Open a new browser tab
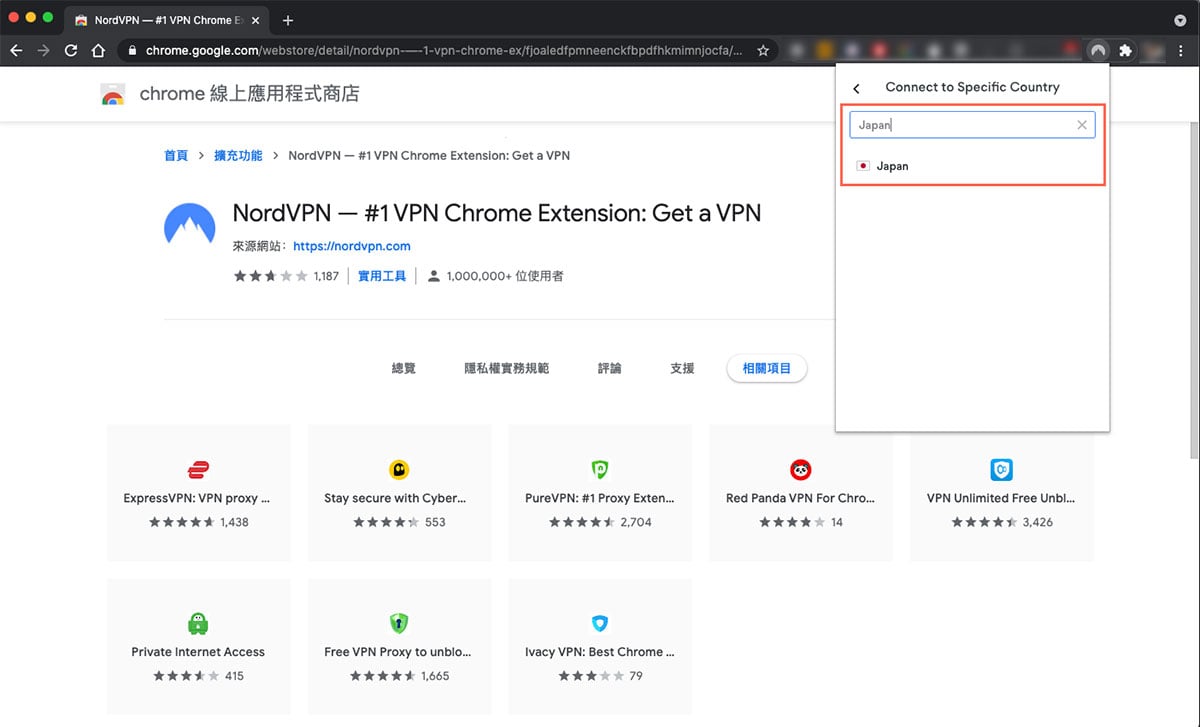The width and height of the screenshot is (1200, 727). (x=288, y=20)
